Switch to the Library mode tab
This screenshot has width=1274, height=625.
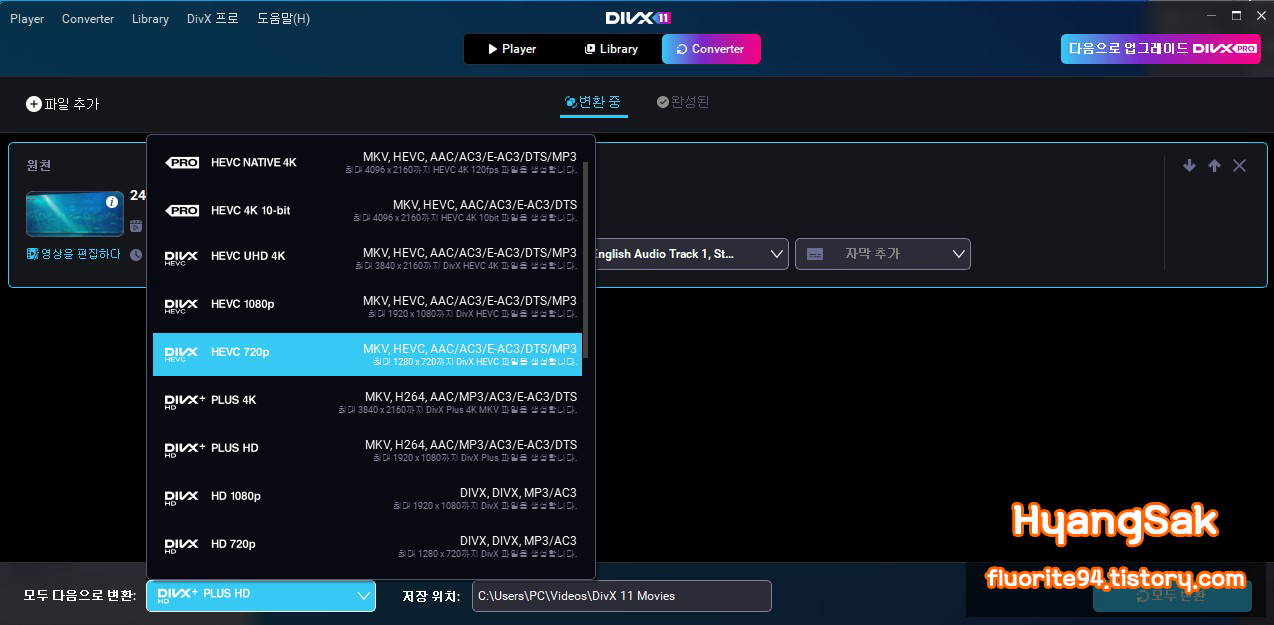tap(611, 49)
